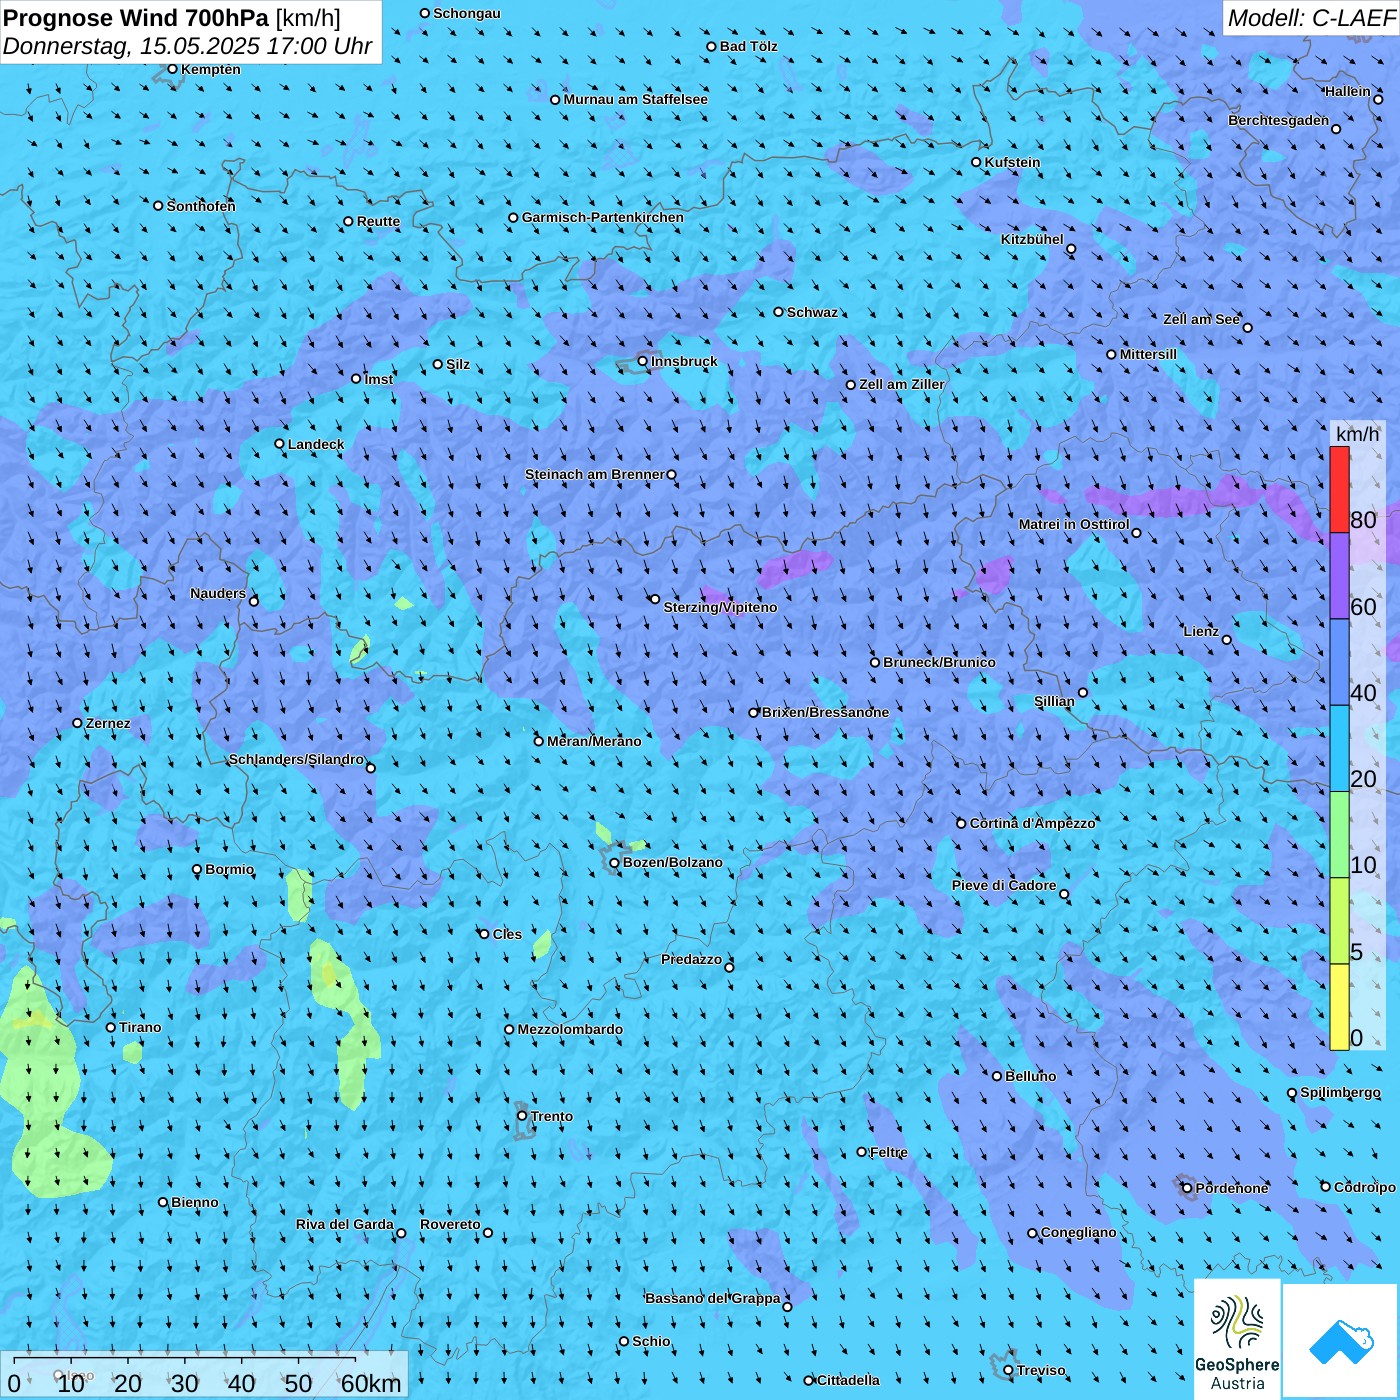
Task: Select the Kufstein city marker dot
Action: (x=977, y=162)
